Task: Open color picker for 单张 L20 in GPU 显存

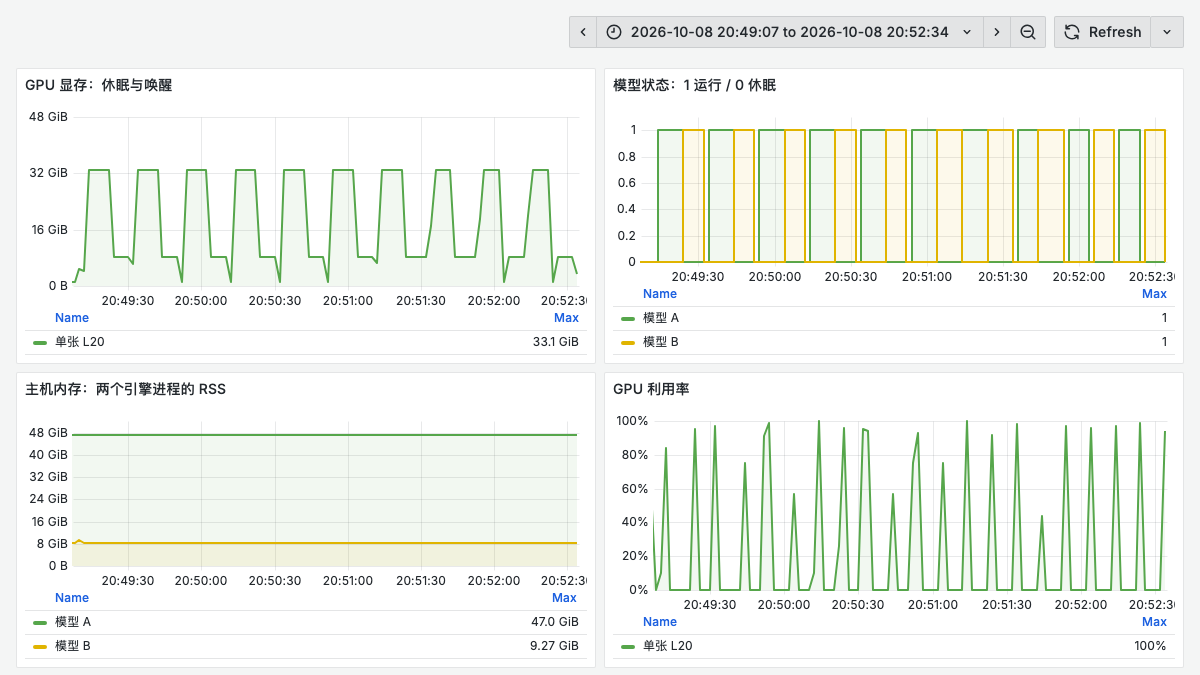Action: 40,342
